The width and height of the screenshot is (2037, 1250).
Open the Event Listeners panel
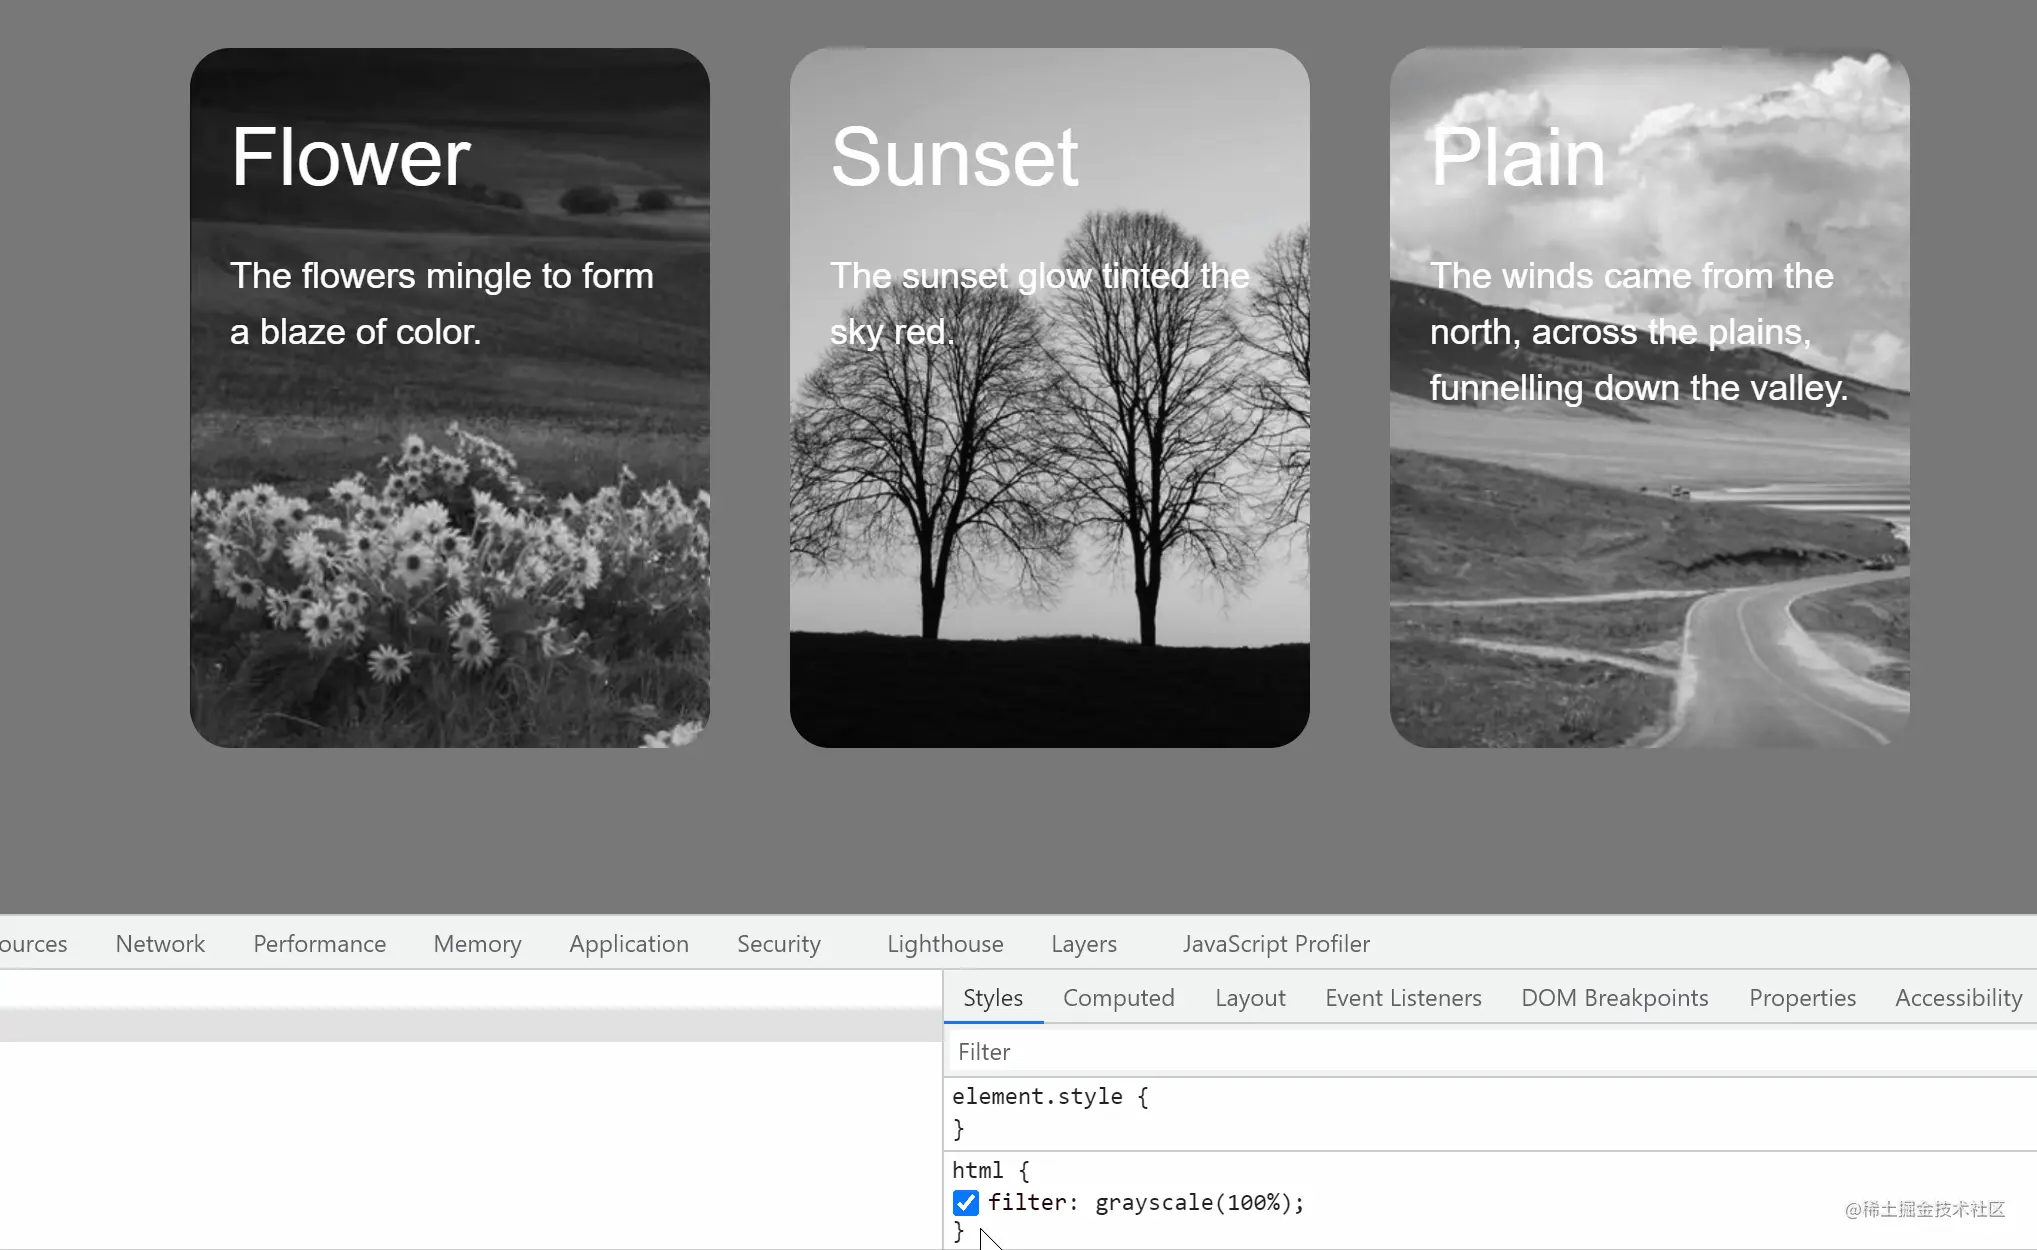point(1401,998)
